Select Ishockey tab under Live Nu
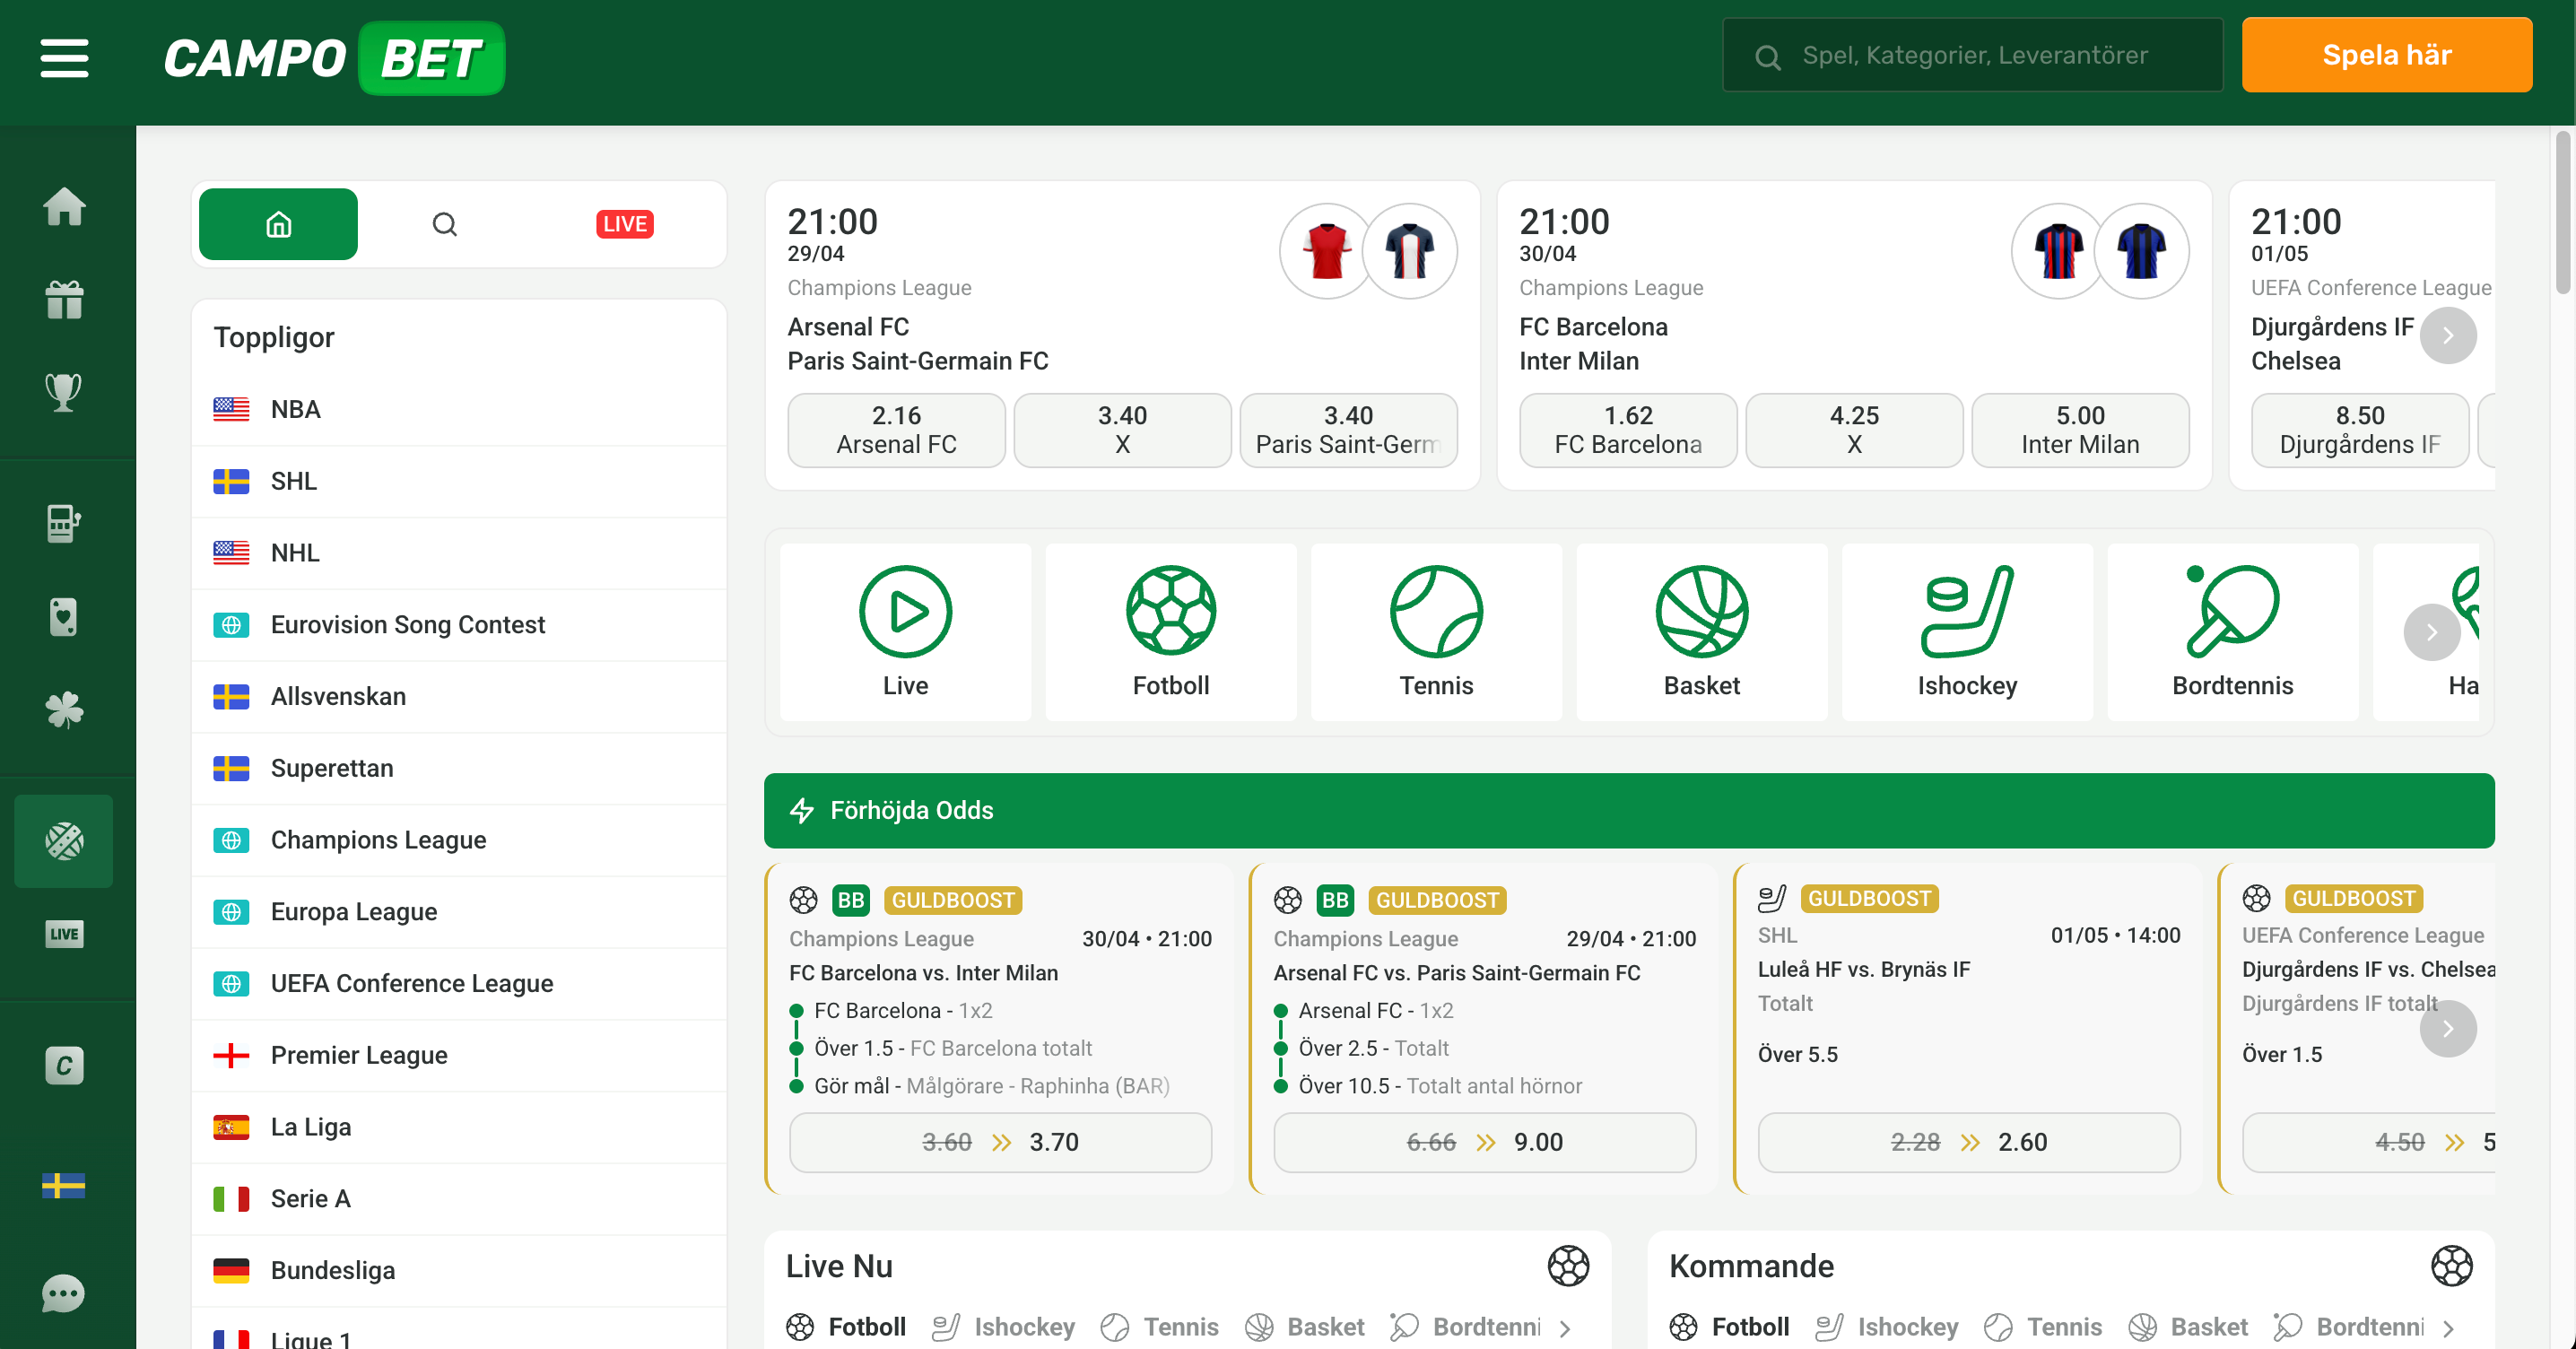The width and height of the screenshot is (2576, 1349). pyautogui.click(x=1003, y=1327)
